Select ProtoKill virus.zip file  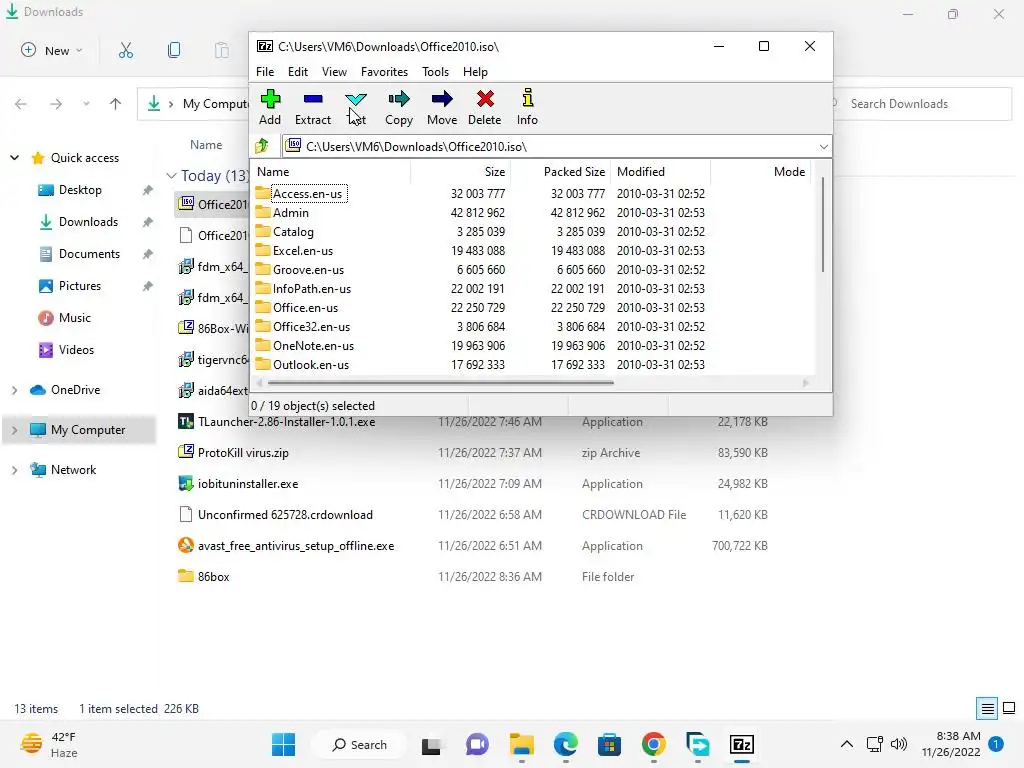[x=243, y=453]
